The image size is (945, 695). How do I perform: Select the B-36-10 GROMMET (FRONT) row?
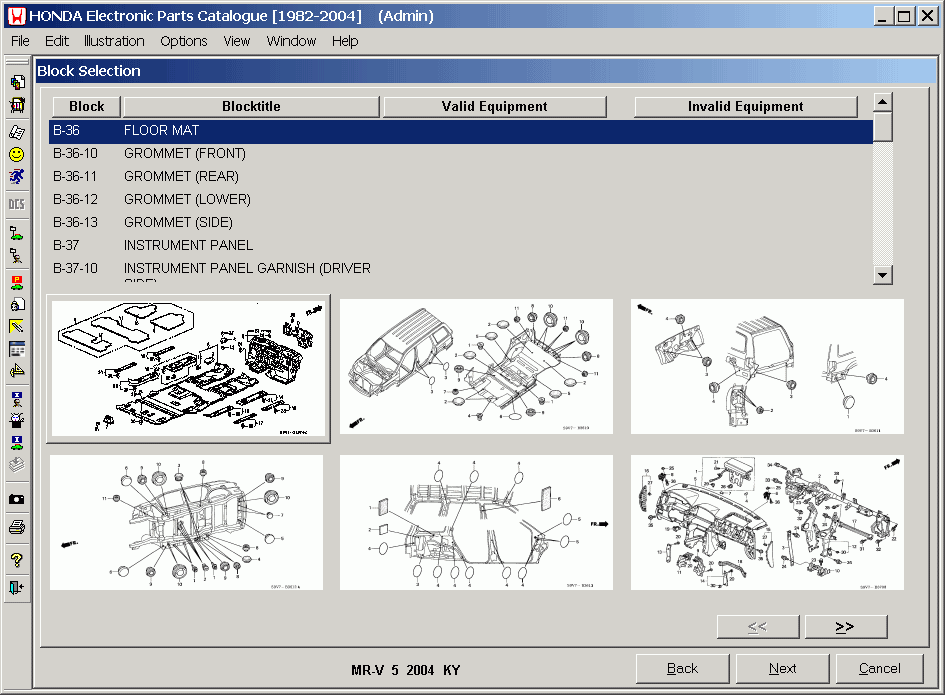pos(460,154)
